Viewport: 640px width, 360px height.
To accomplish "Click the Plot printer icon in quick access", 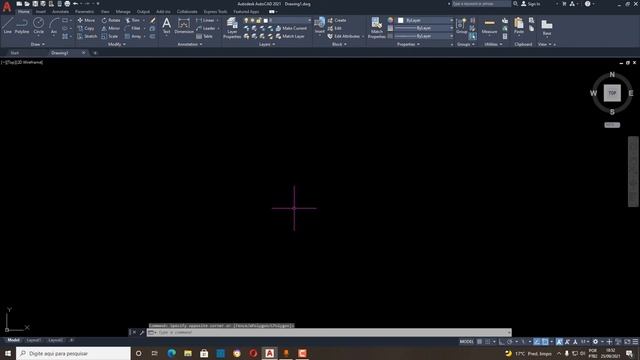I will [67, 4].
